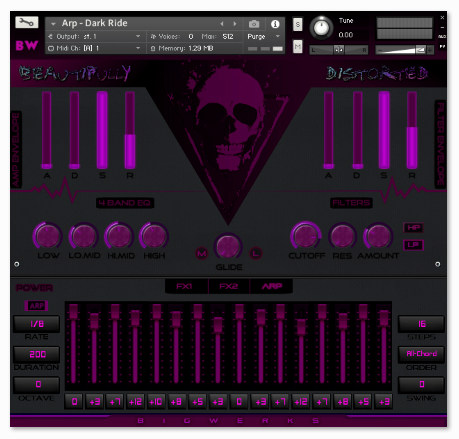The width and height of the screenshot is (459, 439).
Task: Adjust the Tune knob
Action: (321, 28)
